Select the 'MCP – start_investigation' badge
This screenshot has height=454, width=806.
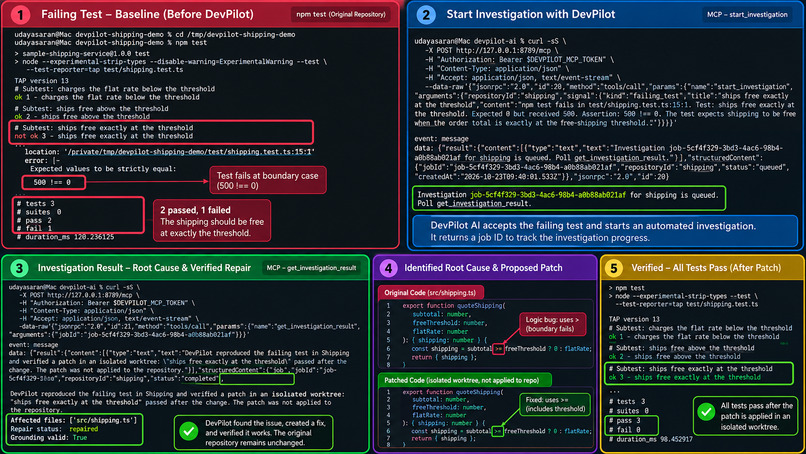[747, 14]
